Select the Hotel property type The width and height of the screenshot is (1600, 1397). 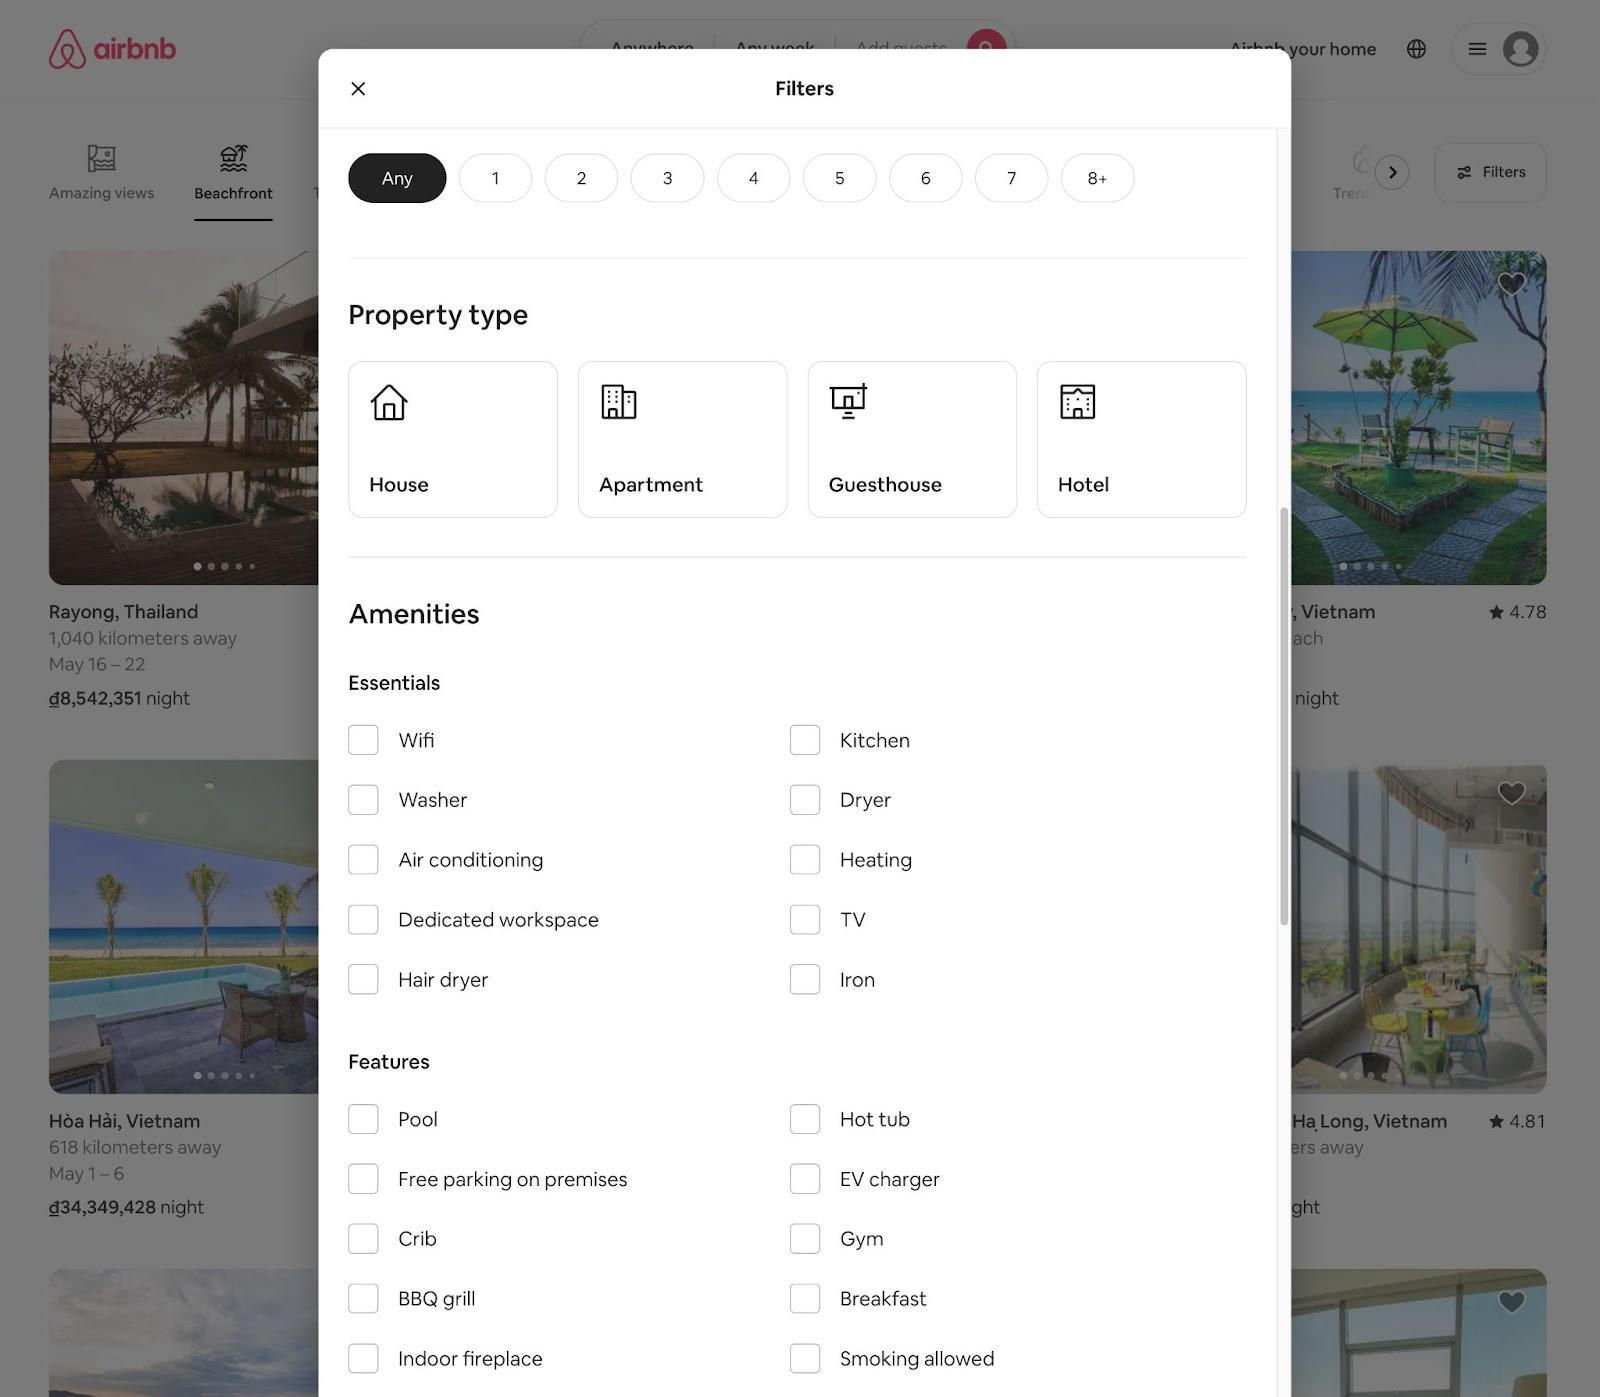coord(1141,439)
